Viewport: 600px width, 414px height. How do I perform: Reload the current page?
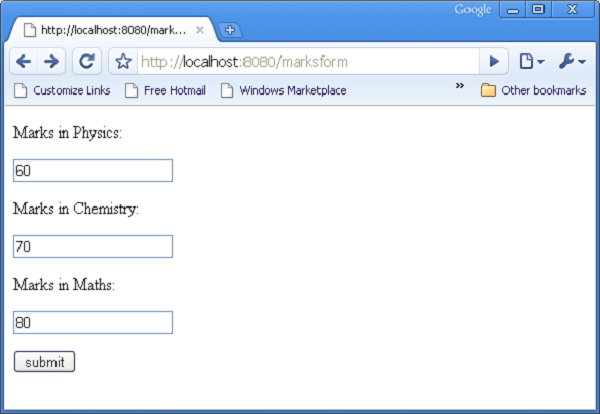(86, 62)
